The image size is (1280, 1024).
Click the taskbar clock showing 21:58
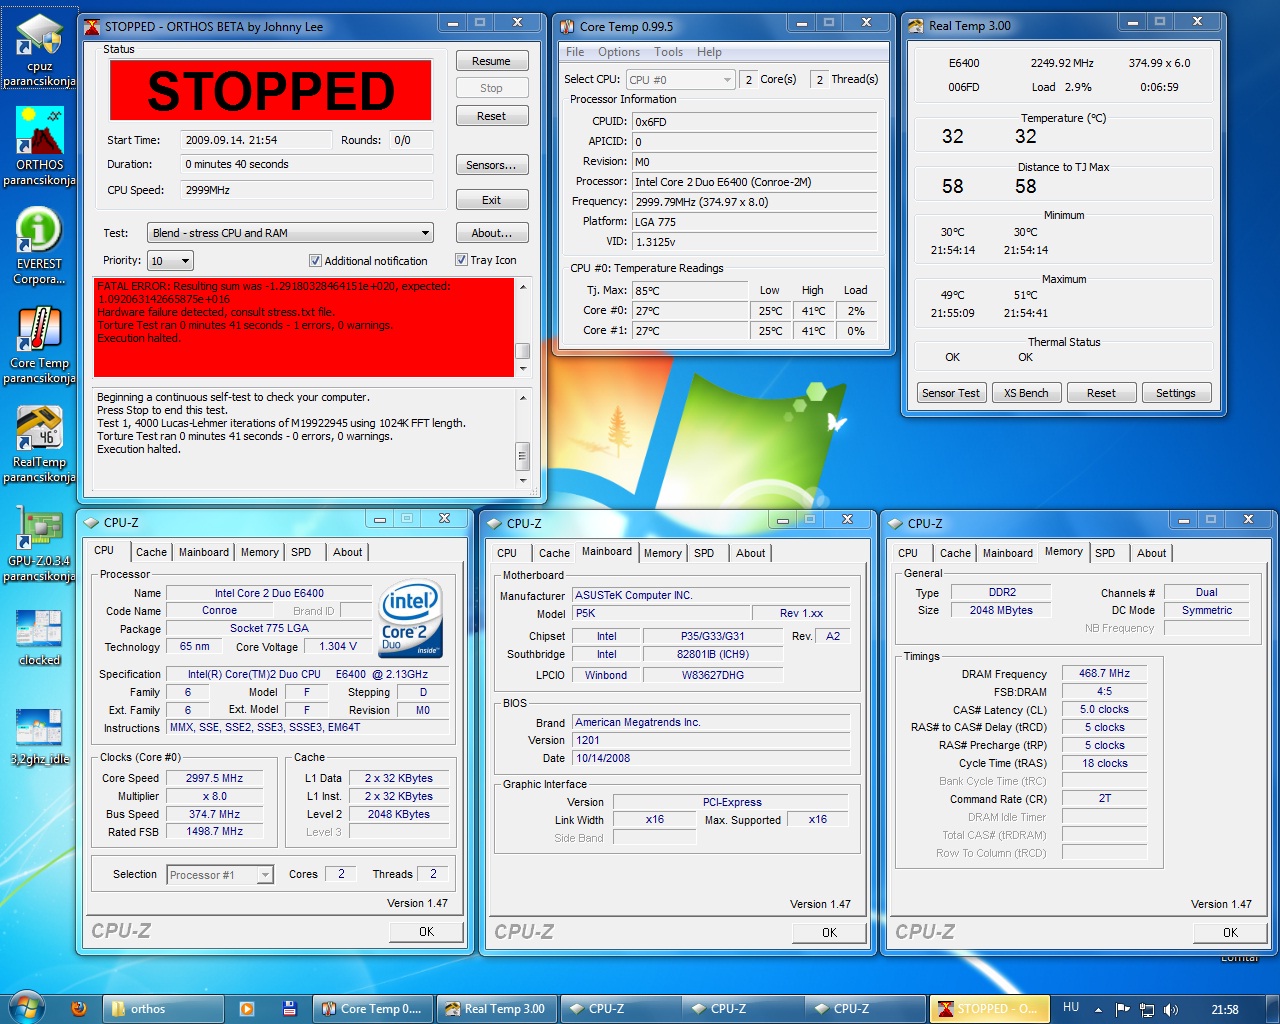coord(1224,1010)
